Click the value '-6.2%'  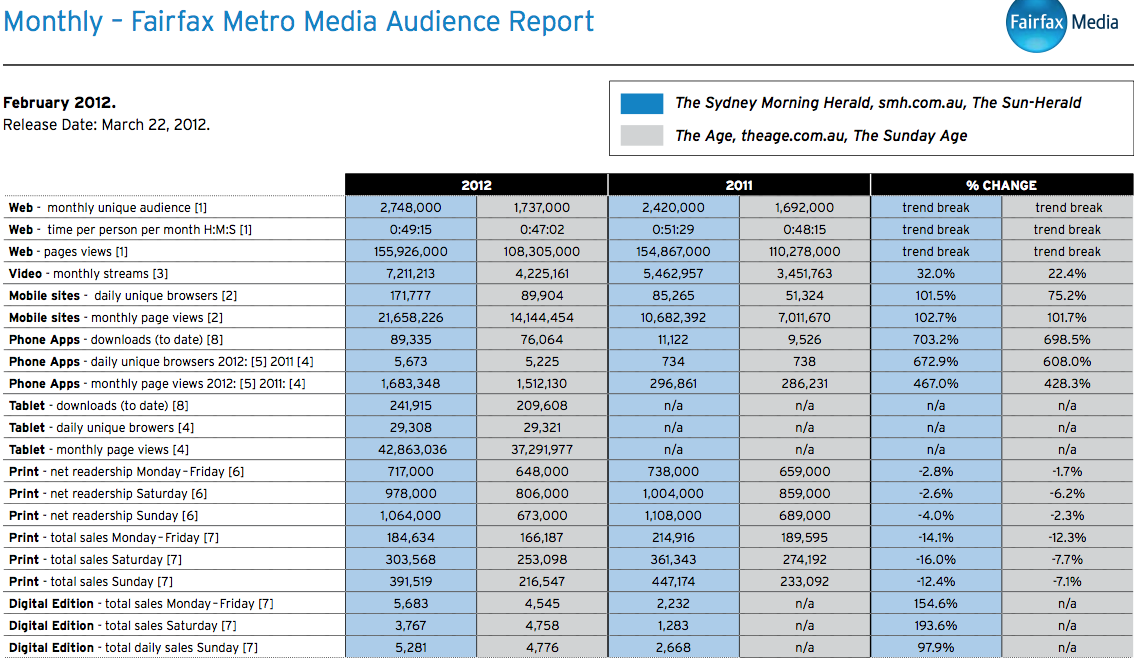[1067, 494]
